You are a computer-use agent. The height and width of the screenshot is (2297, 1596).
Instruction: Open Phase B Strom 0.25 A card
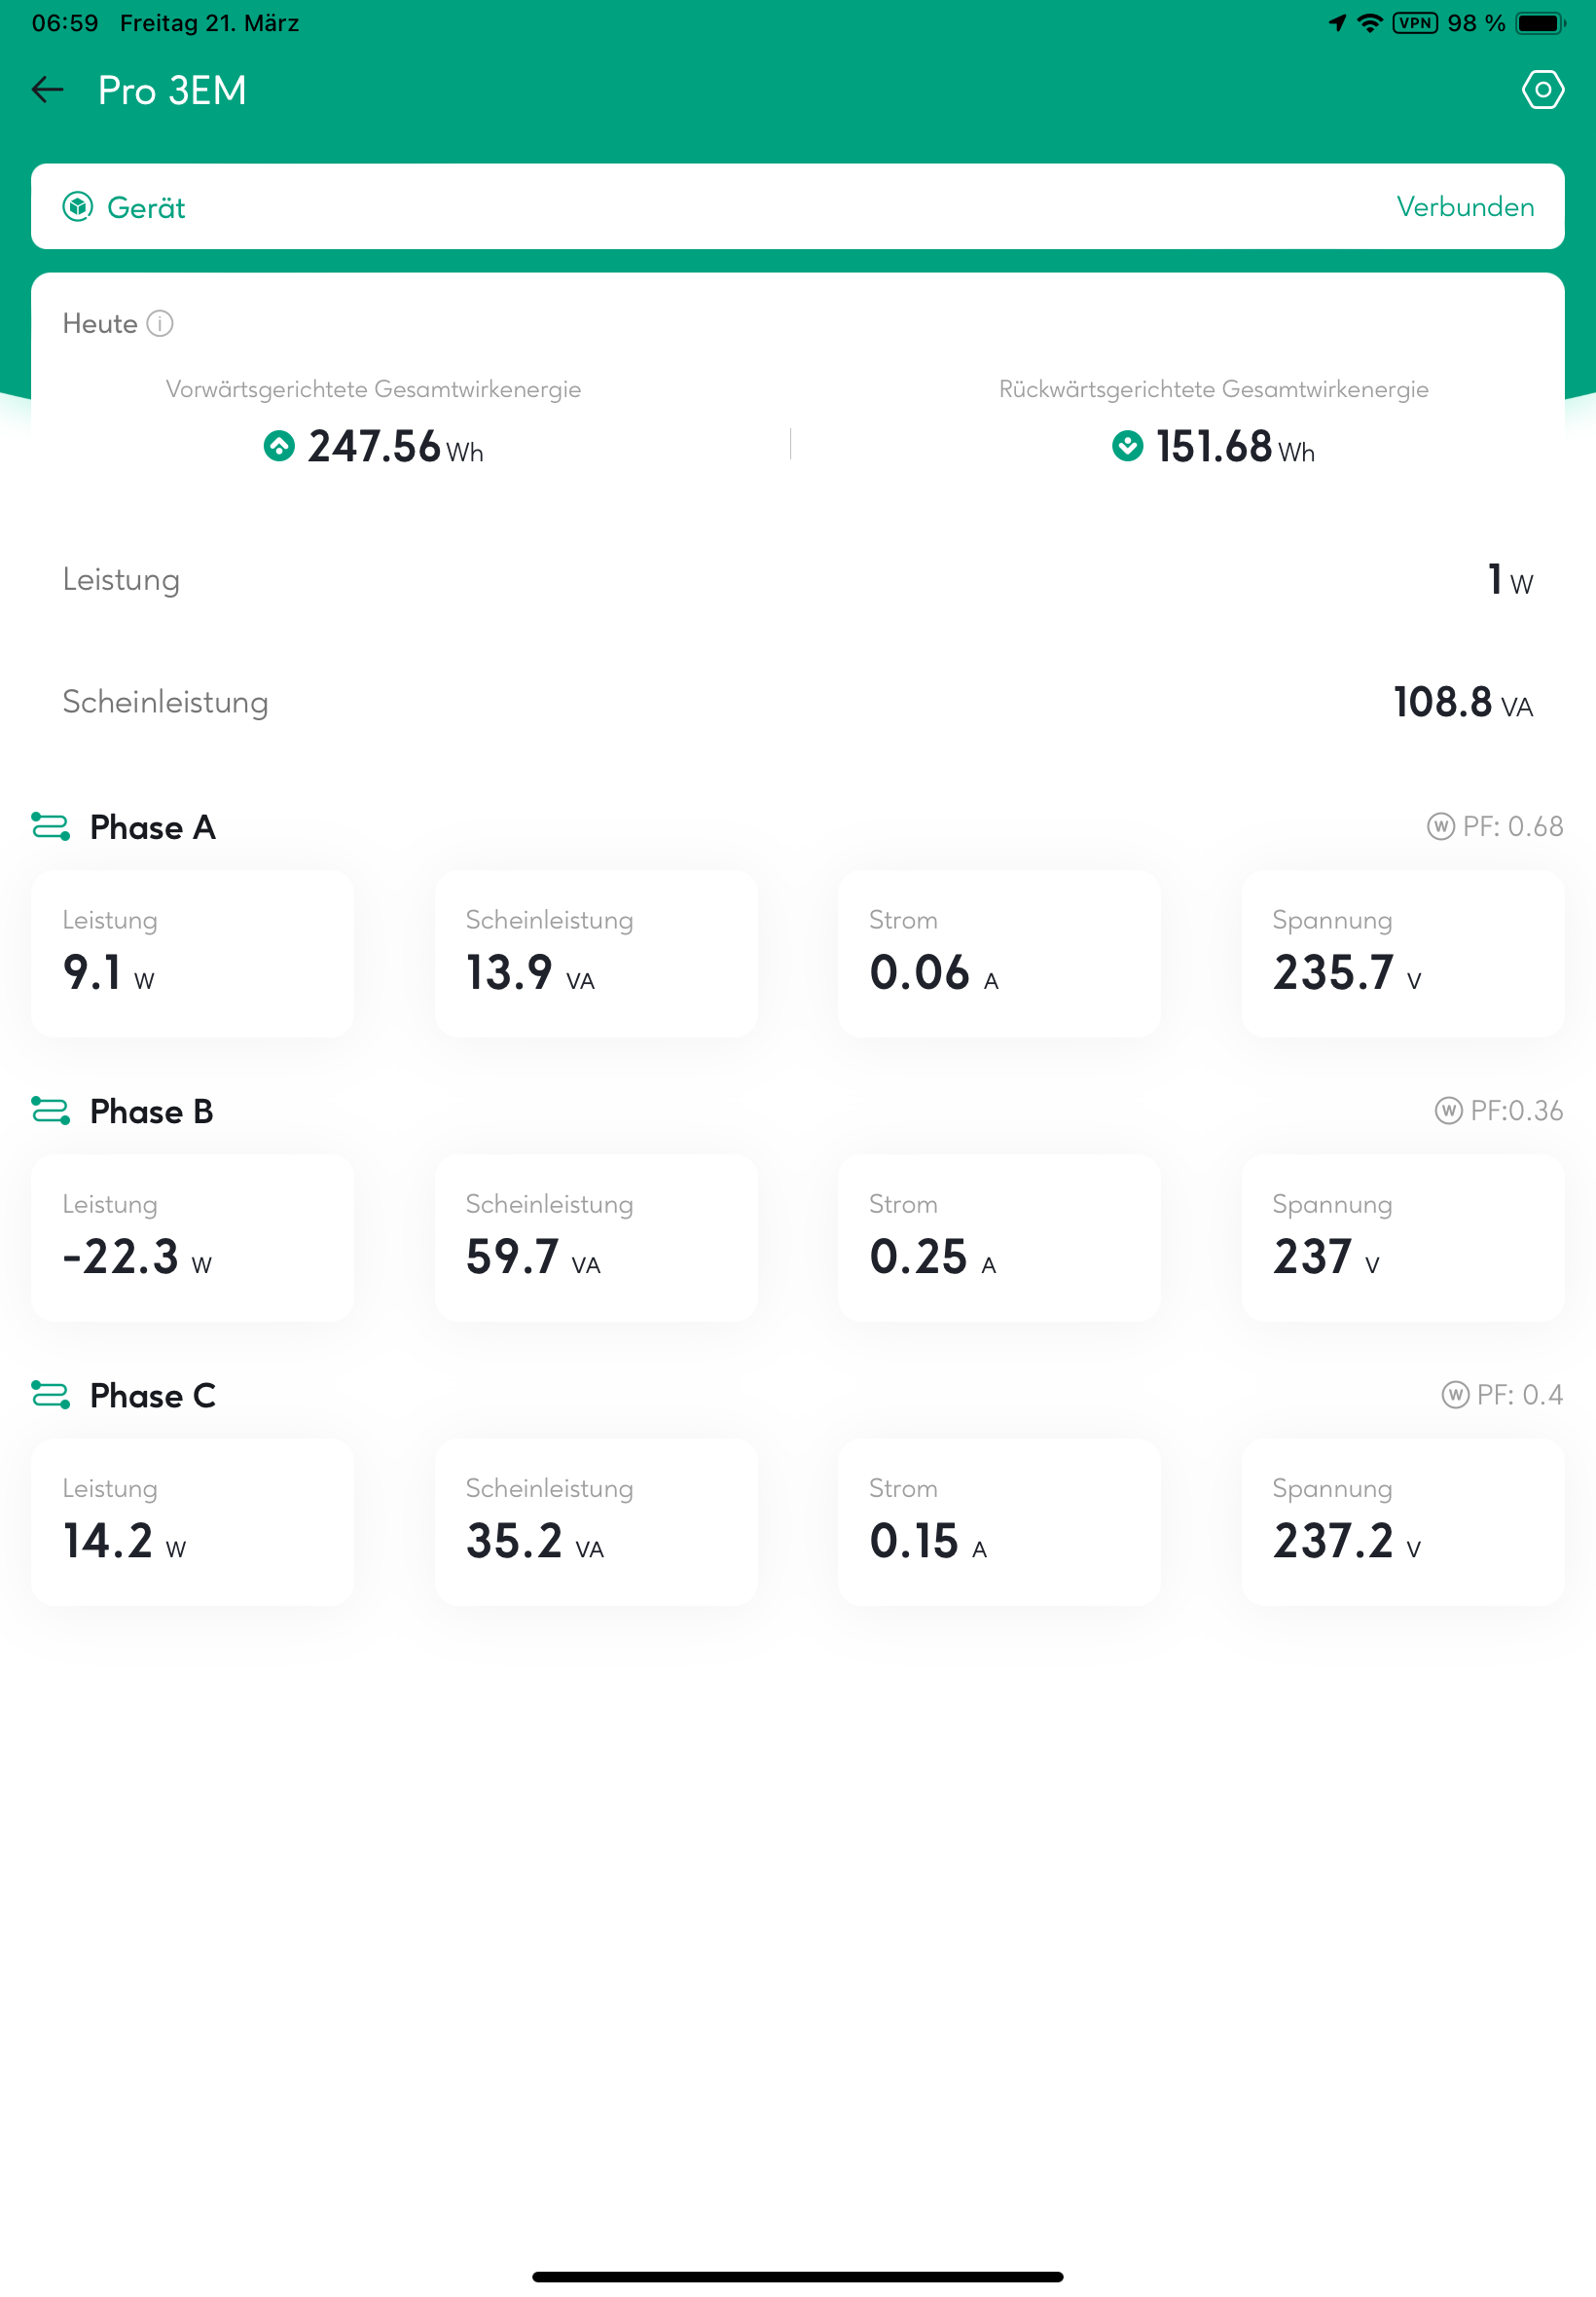pyautogui.click(x=999, y=1237)
